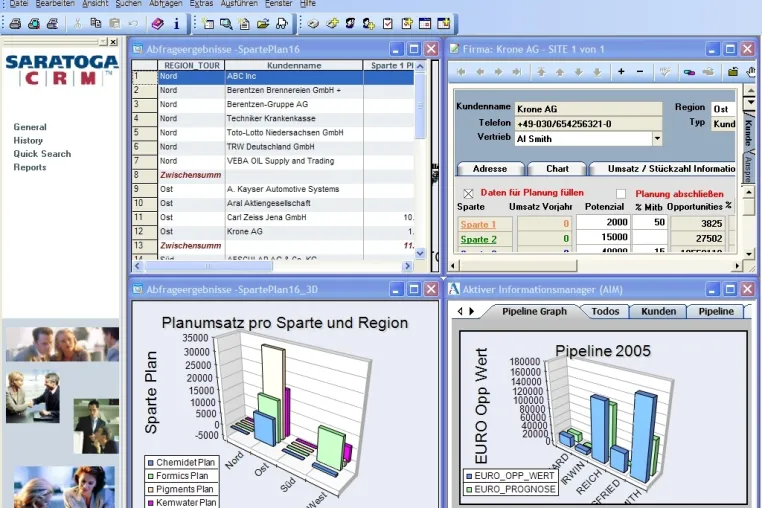Click the handshake photo thumbnail in sidebar
The image size is (762, 508).
coord(33,398)
